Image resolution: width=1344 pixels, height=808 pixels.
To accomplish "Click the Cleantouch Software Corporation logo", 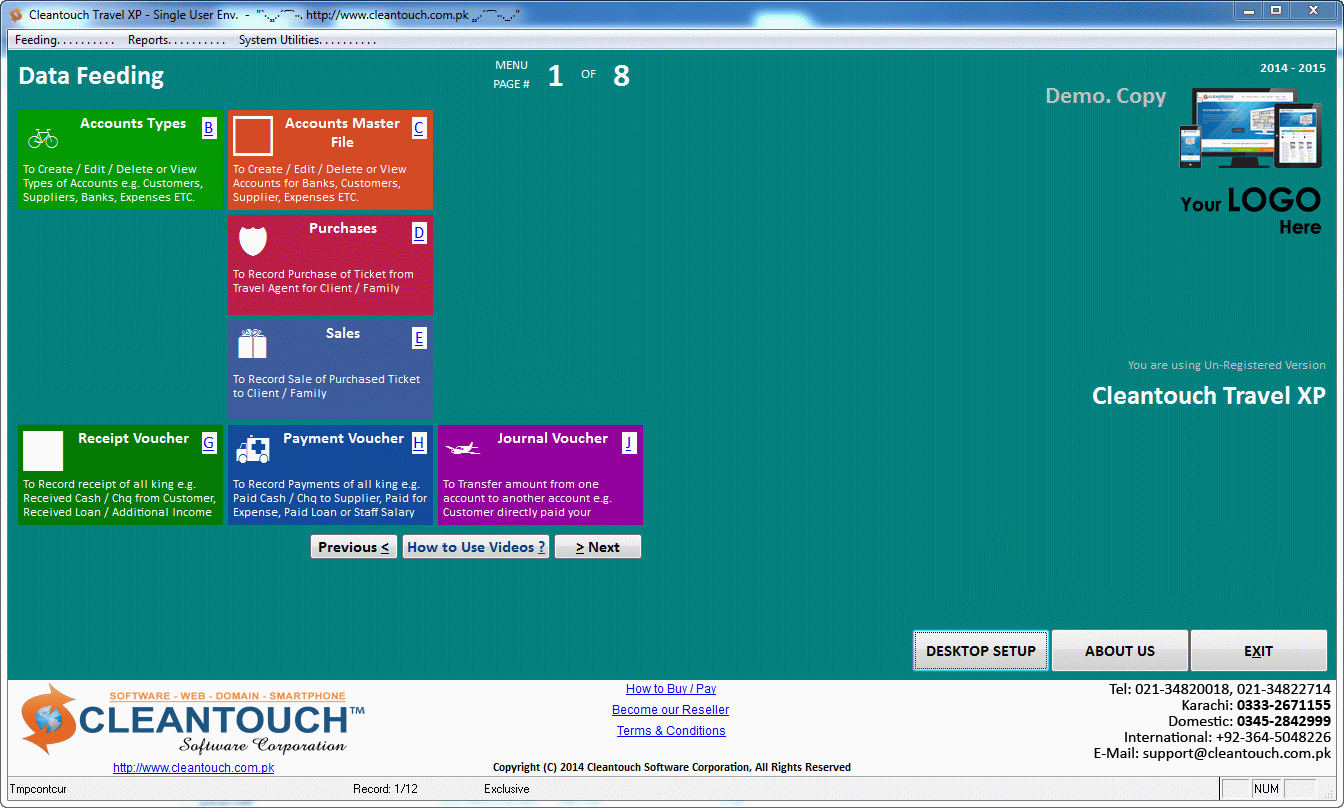I will (x=193, y=718).
